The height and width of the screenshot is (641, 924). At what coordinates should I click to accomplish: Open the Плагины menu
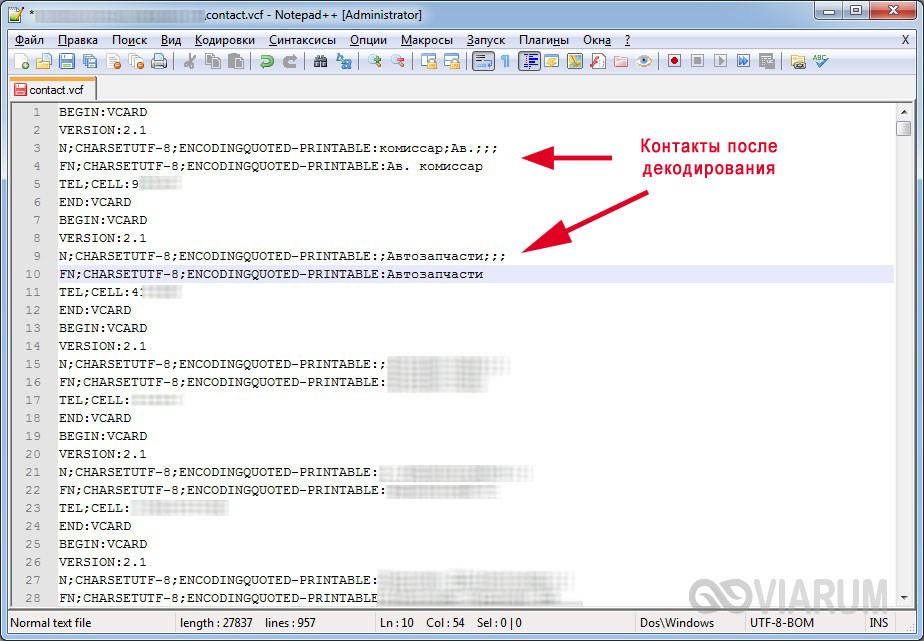[544, 40]
